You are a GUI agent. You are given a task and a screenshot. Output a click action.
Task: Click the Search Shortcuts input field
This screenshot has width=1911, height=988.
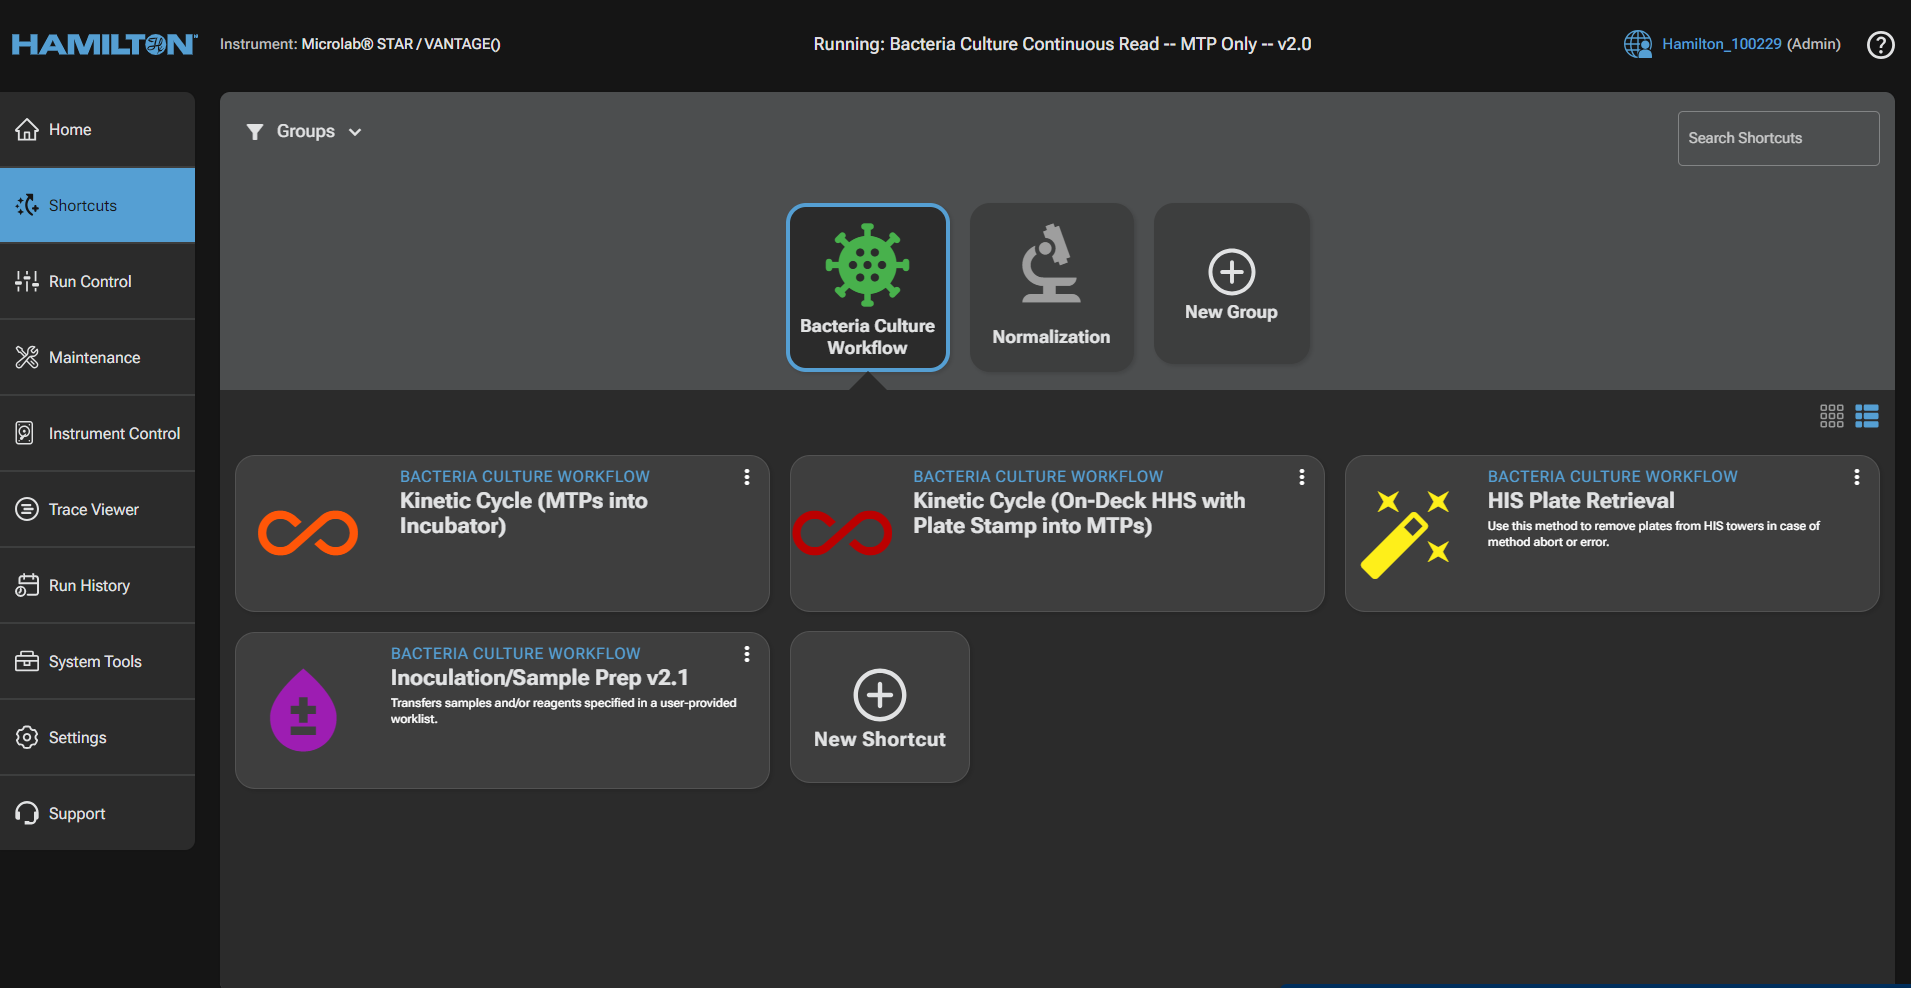coord(1777,138)
